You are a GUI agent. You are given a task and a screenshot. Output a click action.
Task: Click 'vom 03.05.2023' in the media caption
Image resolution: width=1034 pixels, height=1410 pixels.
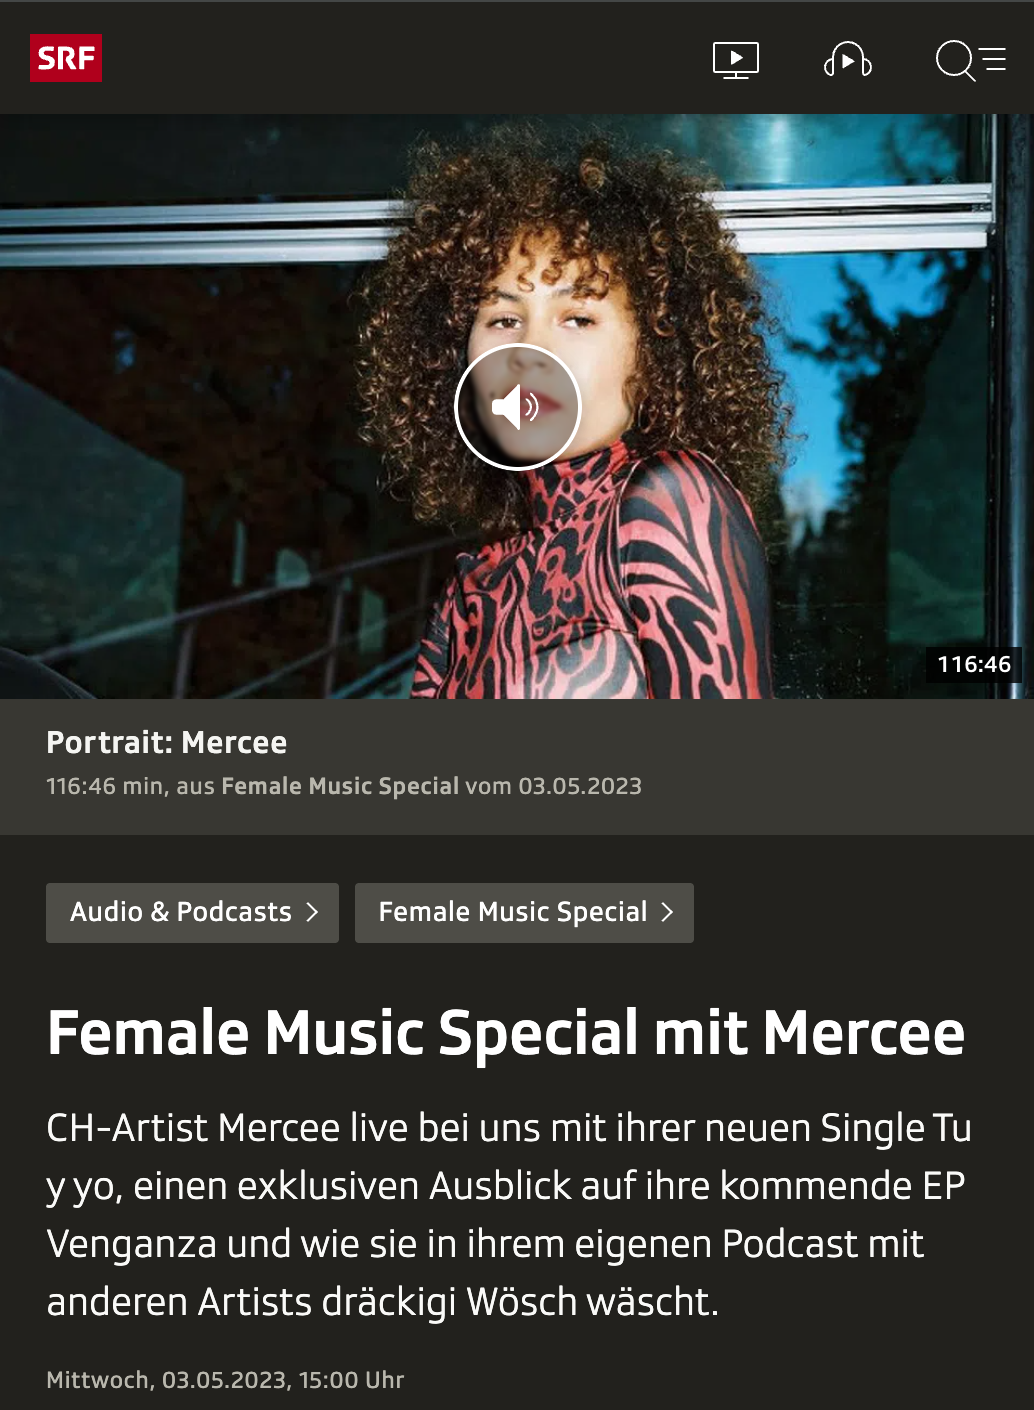coord(553,786)
